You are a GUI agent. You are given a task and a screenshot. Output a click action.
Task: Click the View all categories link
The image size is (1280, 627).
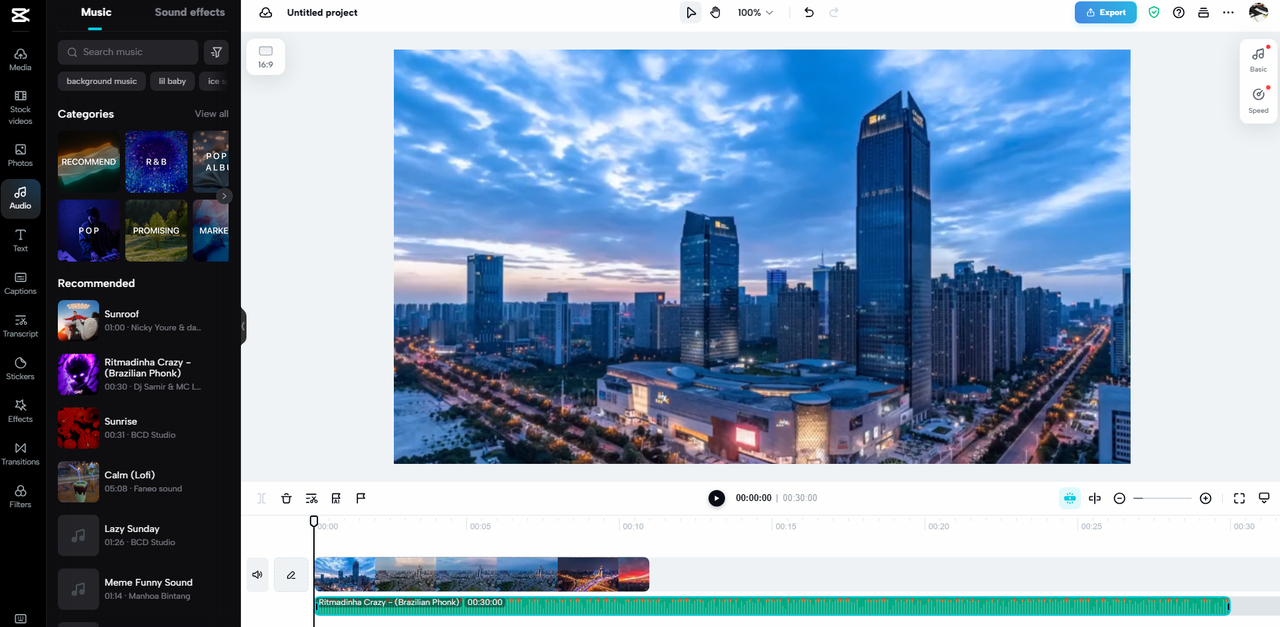coord(211,114)
